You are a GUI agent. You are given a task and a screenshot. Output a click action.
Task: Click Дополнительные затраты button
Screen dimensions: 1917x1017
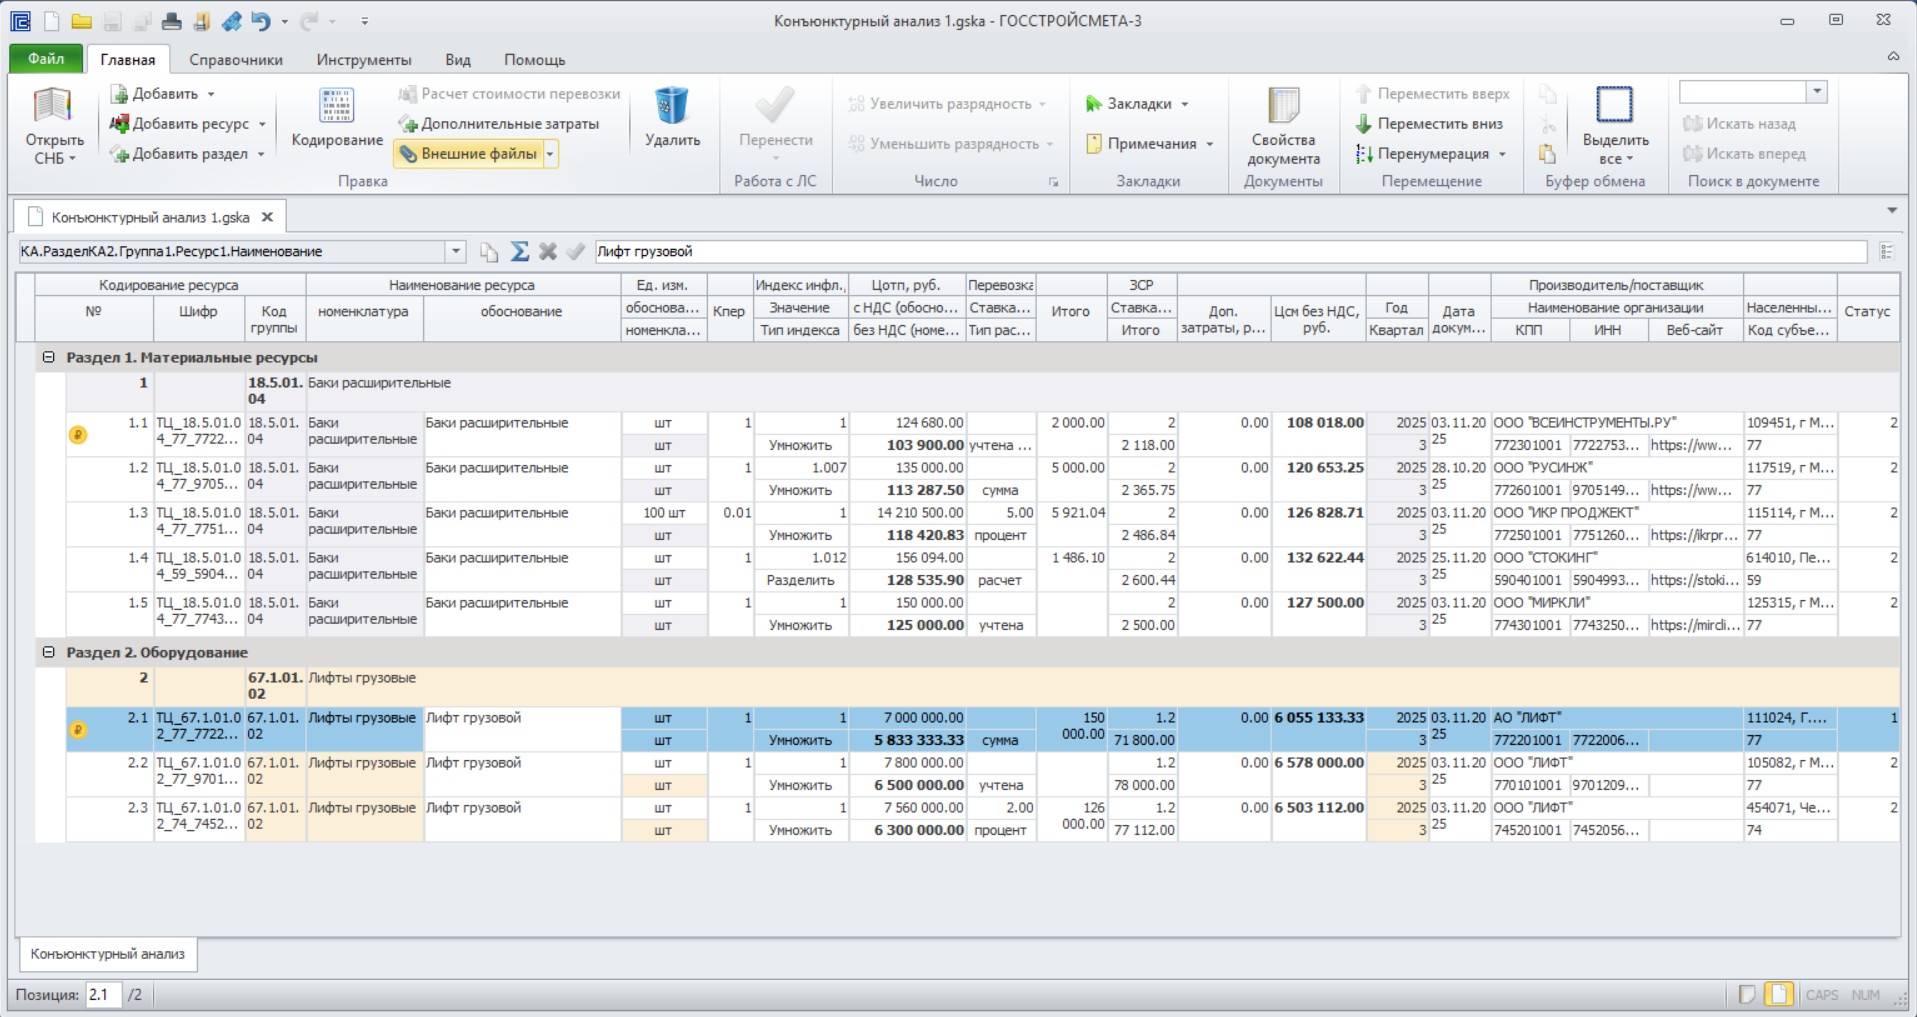coord(499,124)
